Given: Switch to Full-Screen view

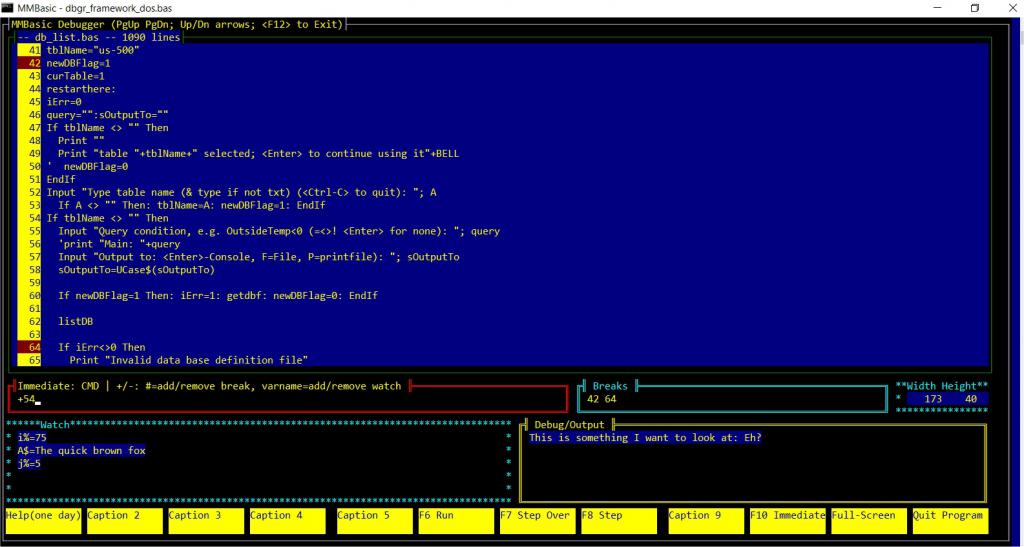Looking at the screenshot, I should 867,520.
